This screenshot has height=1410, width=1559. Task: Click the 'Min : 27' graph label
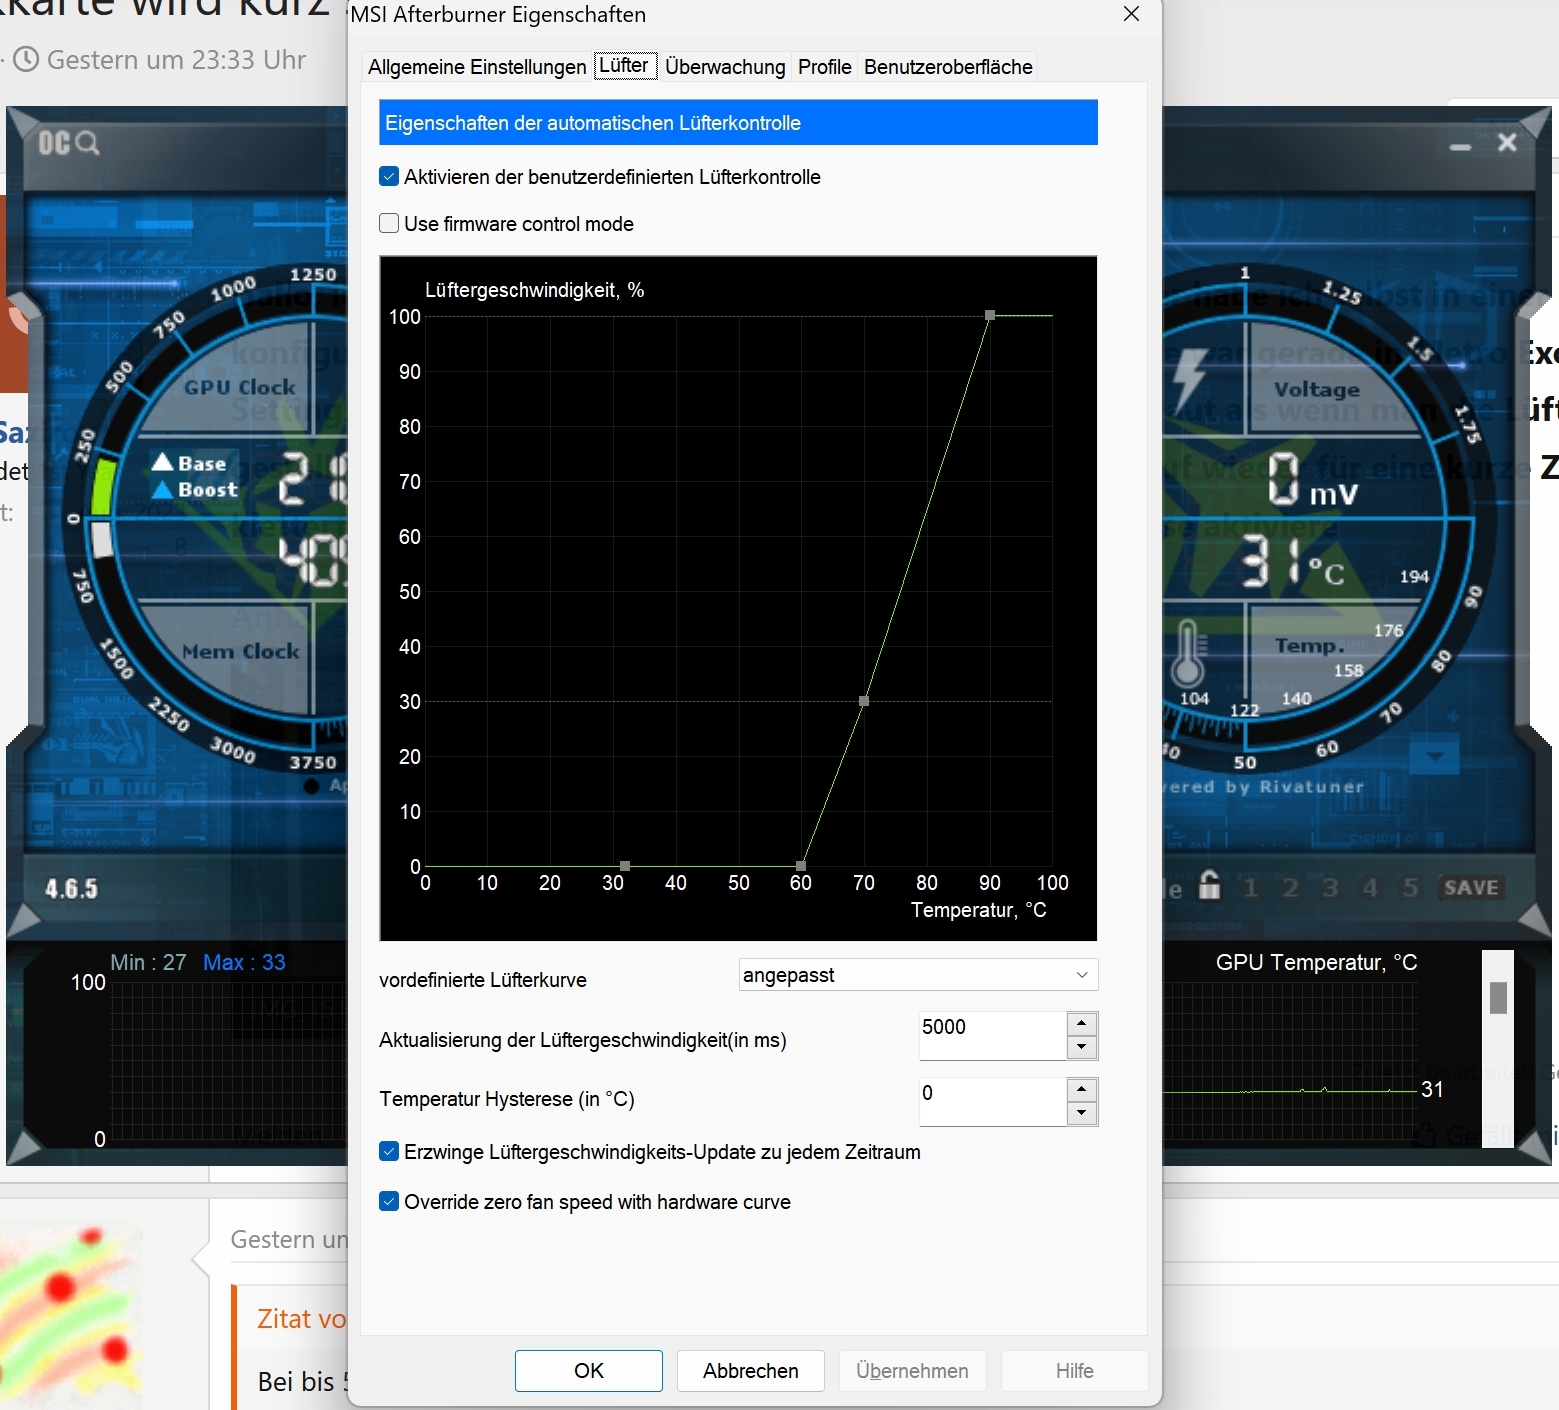coord(148,962)
